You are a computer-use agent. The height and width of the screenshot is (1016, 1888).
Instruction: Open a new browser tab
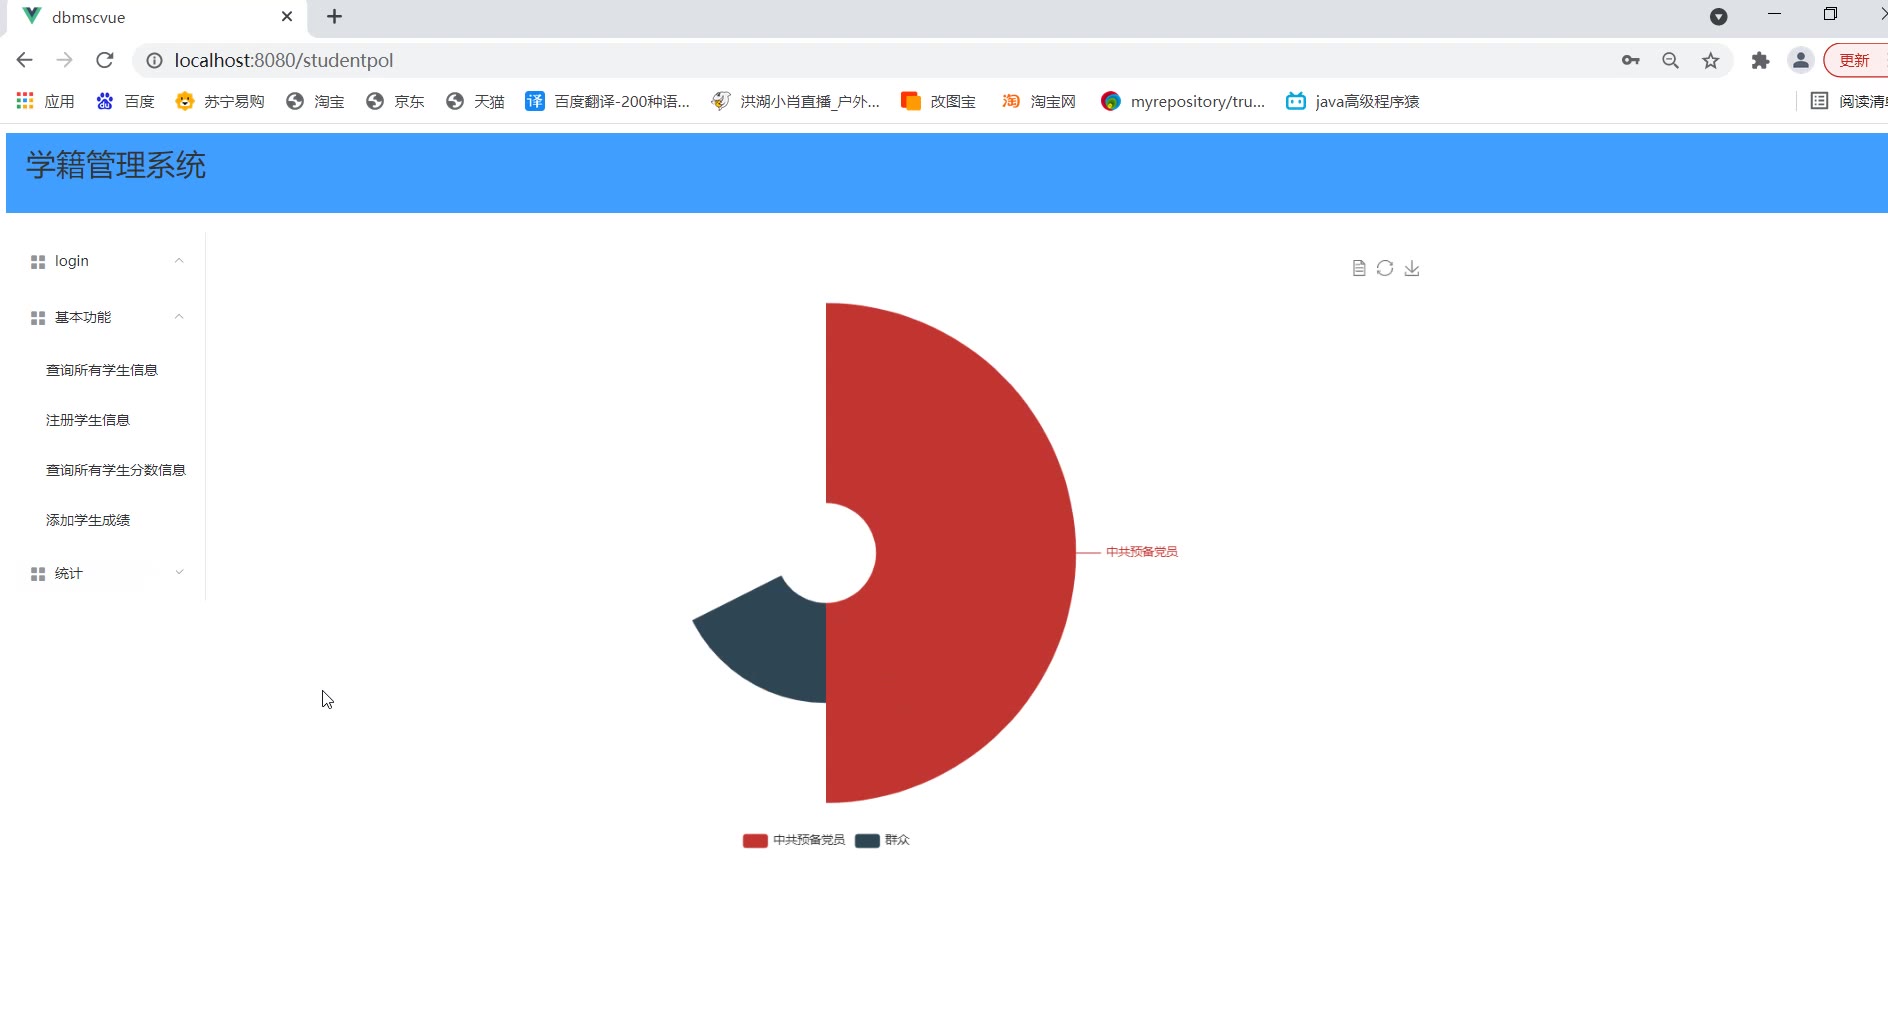(x=335, y=16)
